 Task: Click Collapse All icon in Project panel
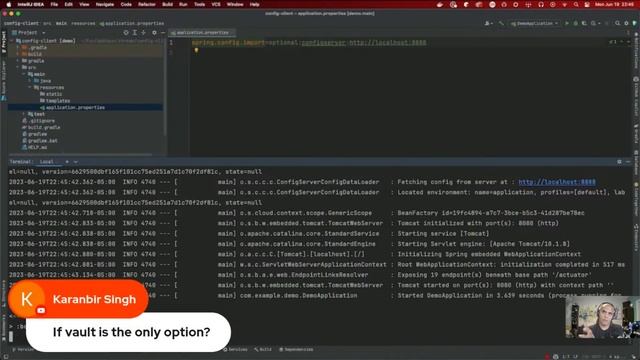143,33
